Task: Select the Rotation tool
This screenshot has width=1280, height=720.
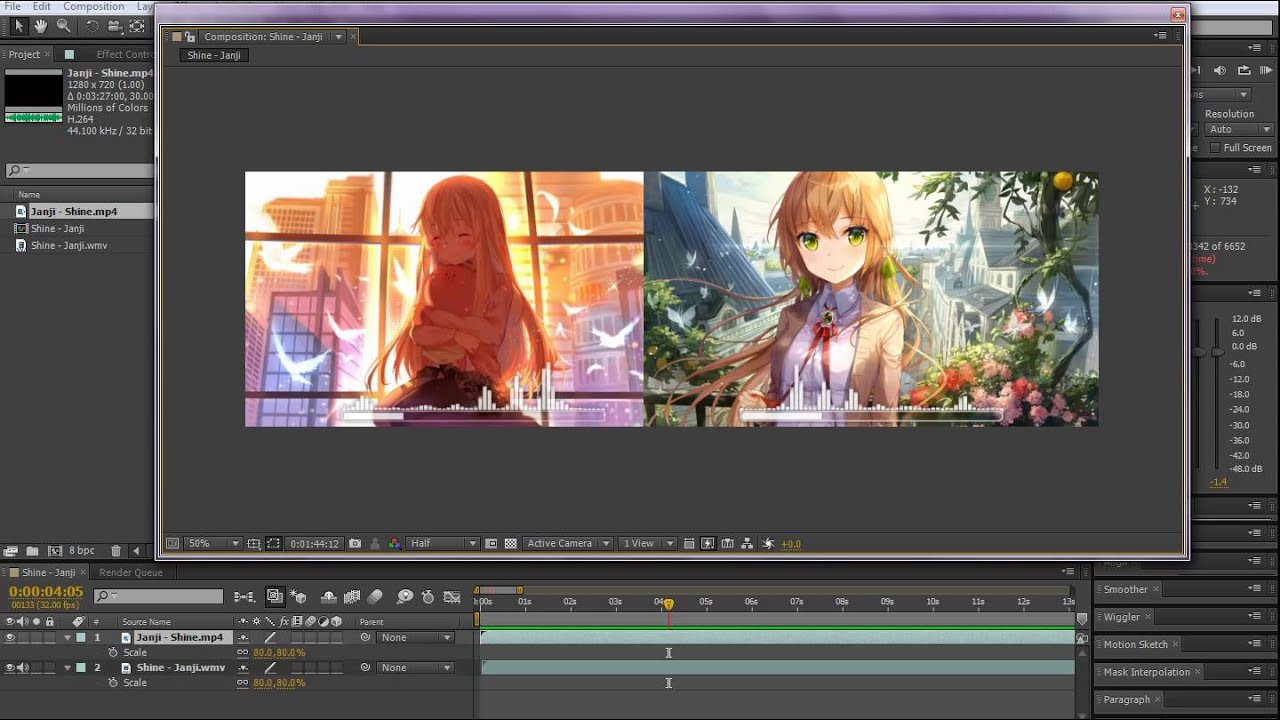Action: pos(92,26)
